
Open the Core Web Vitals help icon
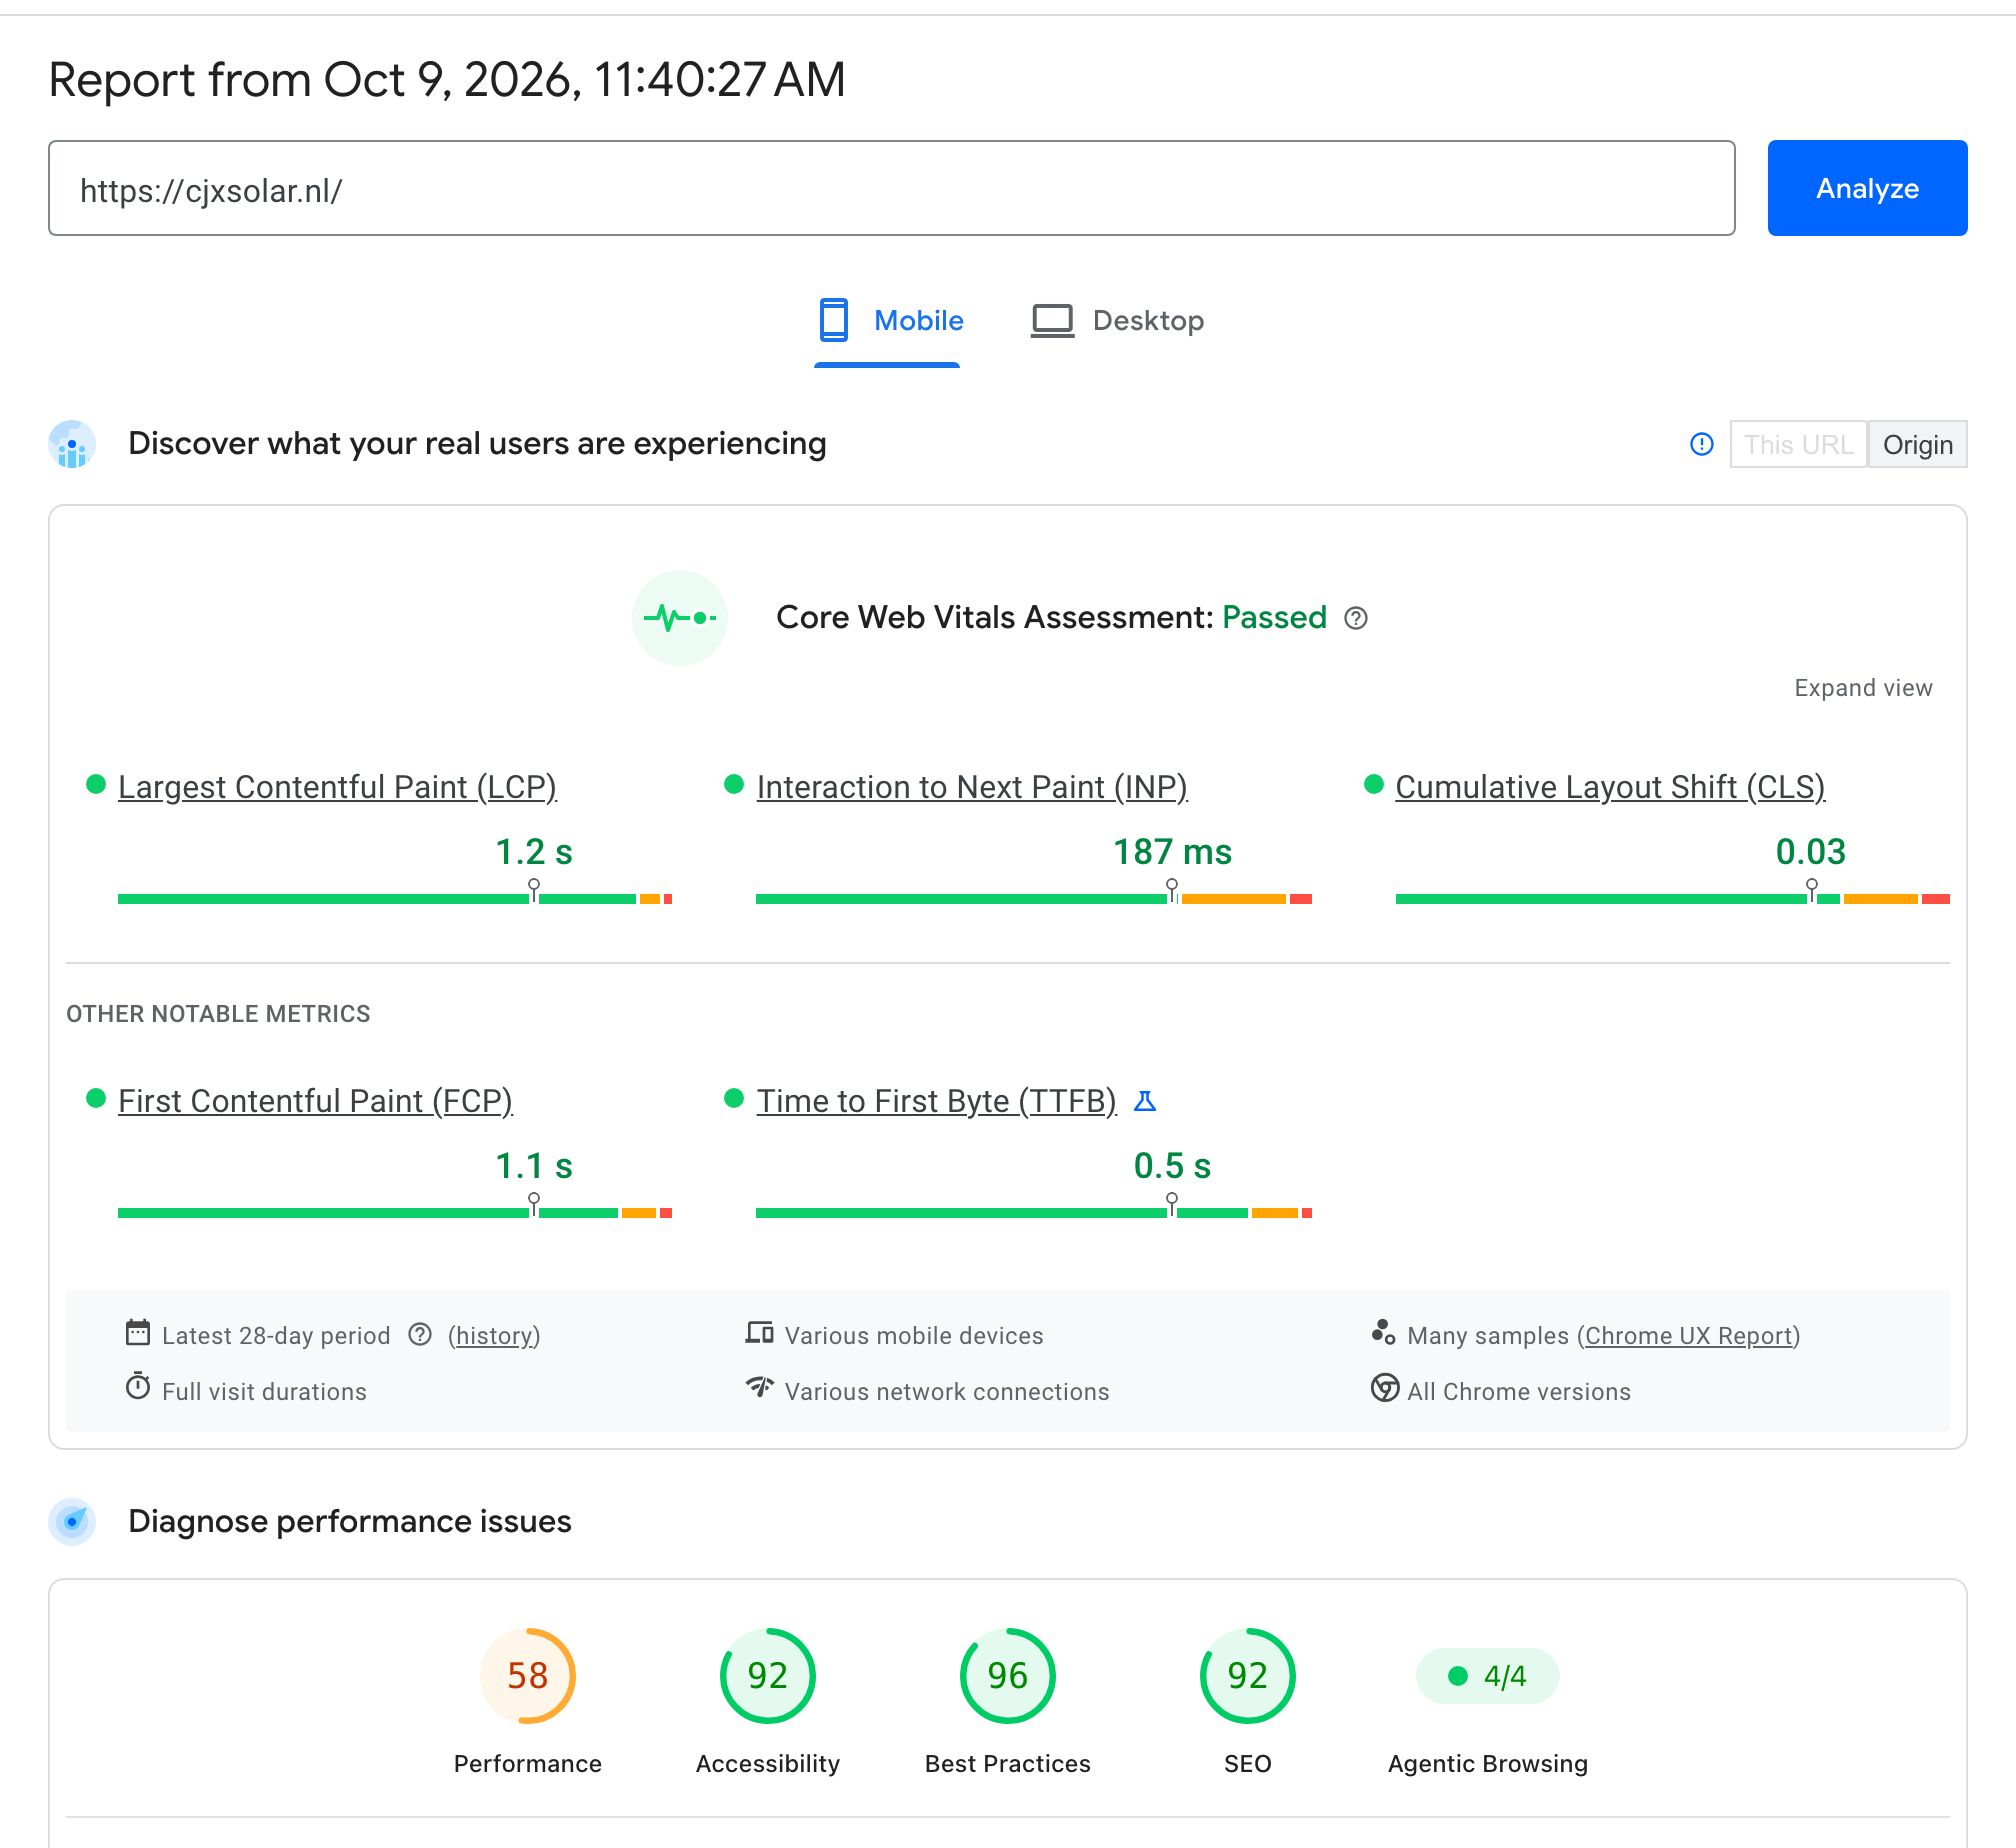[1355, 618]
